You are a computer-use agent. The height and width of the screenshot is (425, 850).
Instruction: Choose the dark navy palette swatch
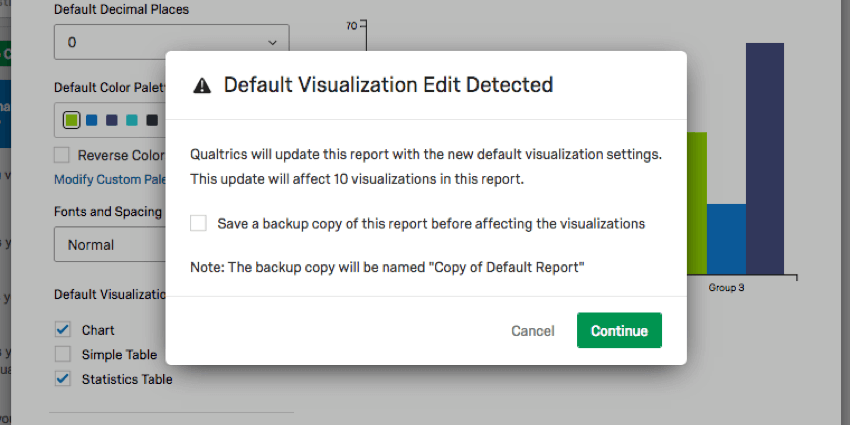click(x=112, y=121)
